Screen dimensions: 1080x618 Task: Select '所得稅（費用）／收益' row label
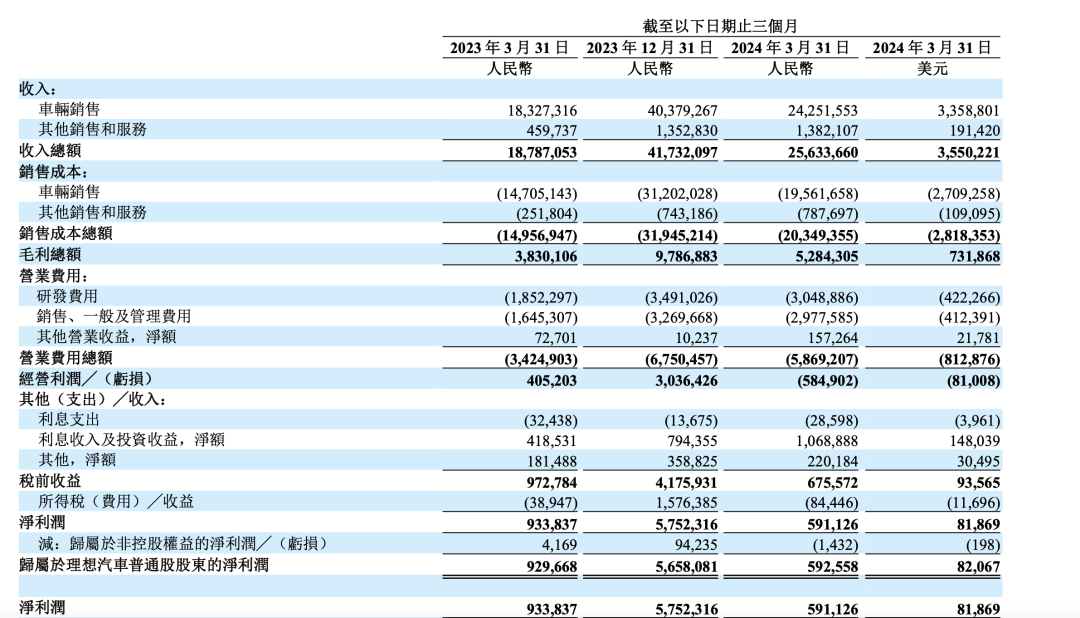(116, 502)
